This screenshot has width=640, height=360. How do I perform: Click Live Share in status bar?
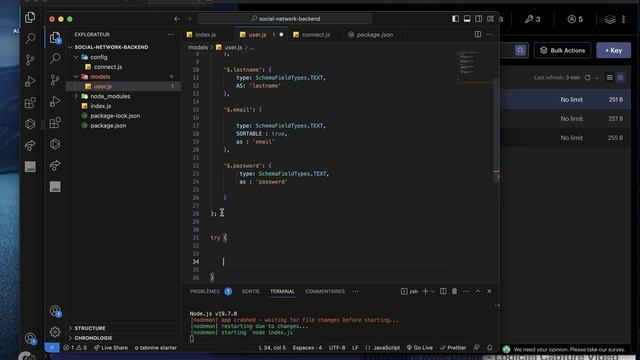click(111, 348)
